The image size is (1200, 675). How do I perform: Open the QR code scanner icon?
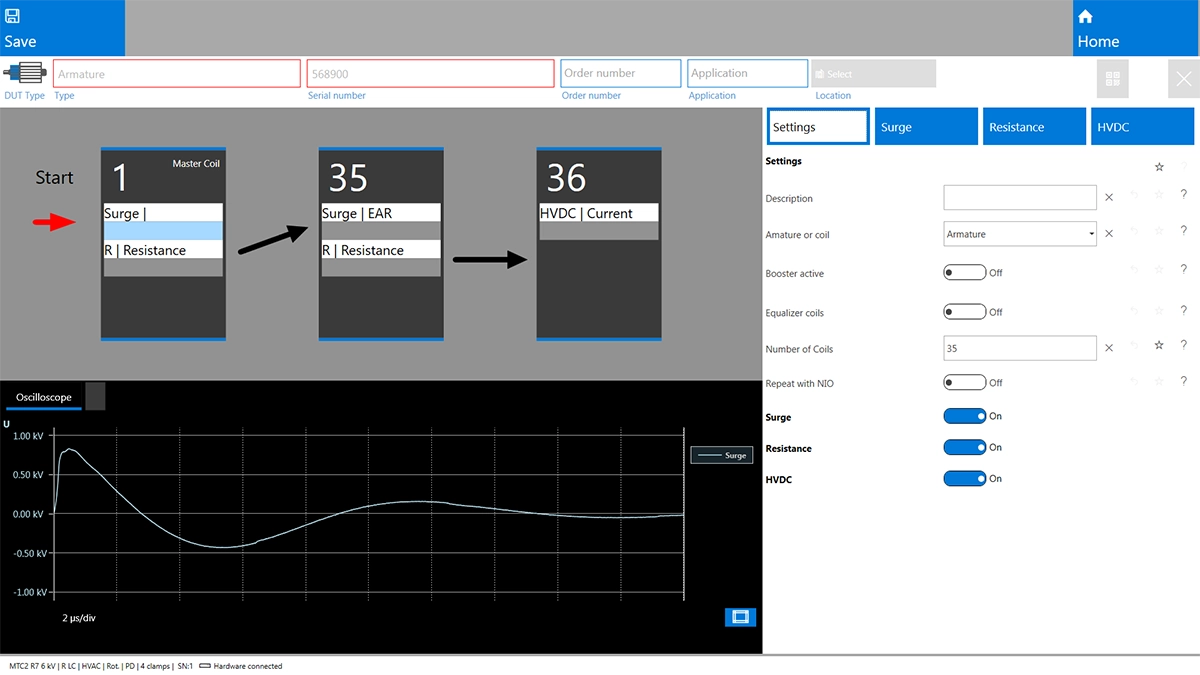coord(1112,79)
